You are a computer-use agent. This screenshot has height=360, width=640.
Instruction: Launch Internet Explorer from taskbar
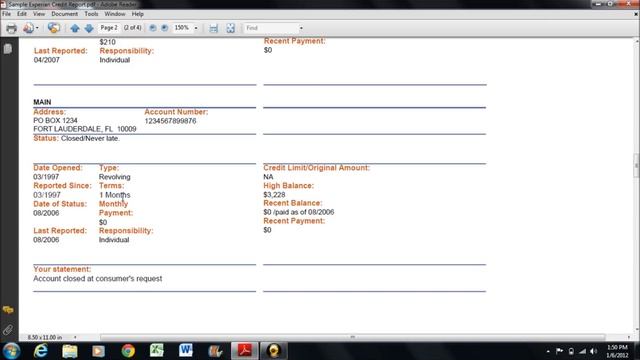click(x=40, y=351)
